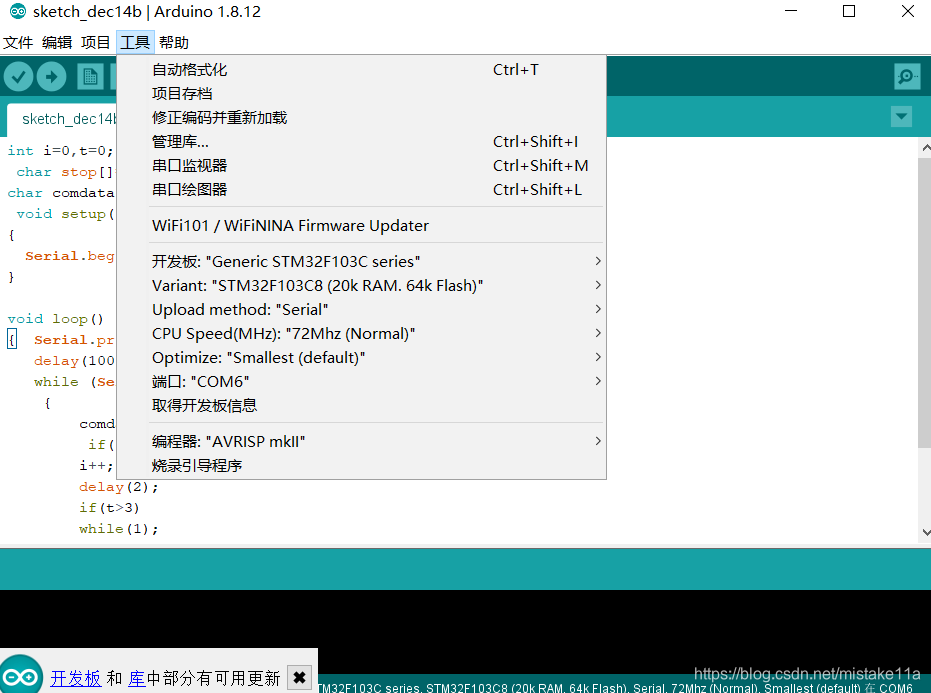
Task: Select 修正编码并重新加载 entry
Action: [362, 118]
